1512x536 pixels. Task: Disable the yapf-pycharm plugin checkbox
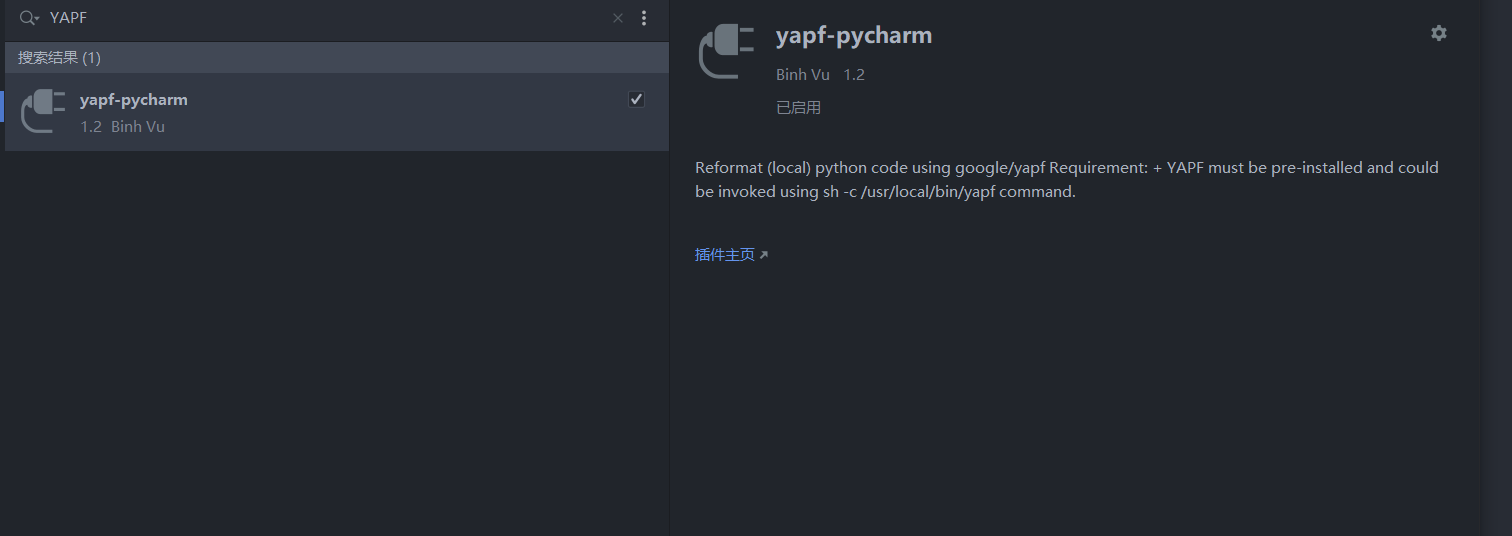pos(636,99)
